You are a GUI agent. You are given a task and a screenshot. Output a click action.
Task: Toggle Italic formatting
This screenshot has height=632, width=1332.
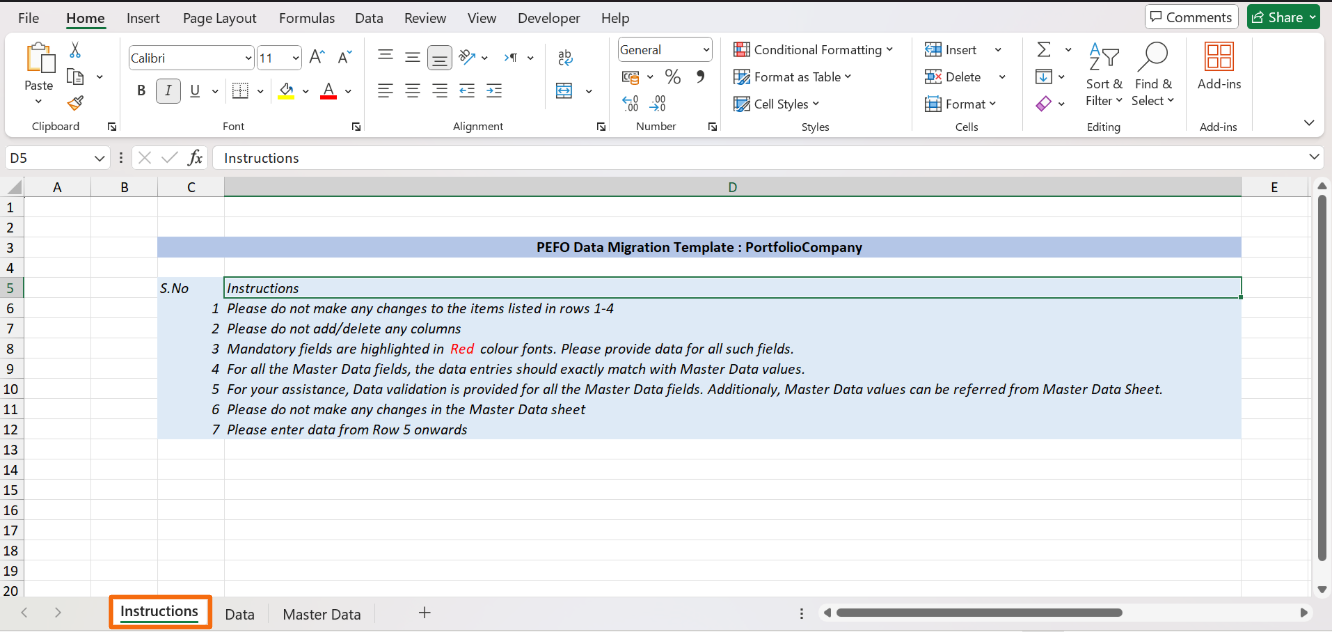tap(167, 91)
